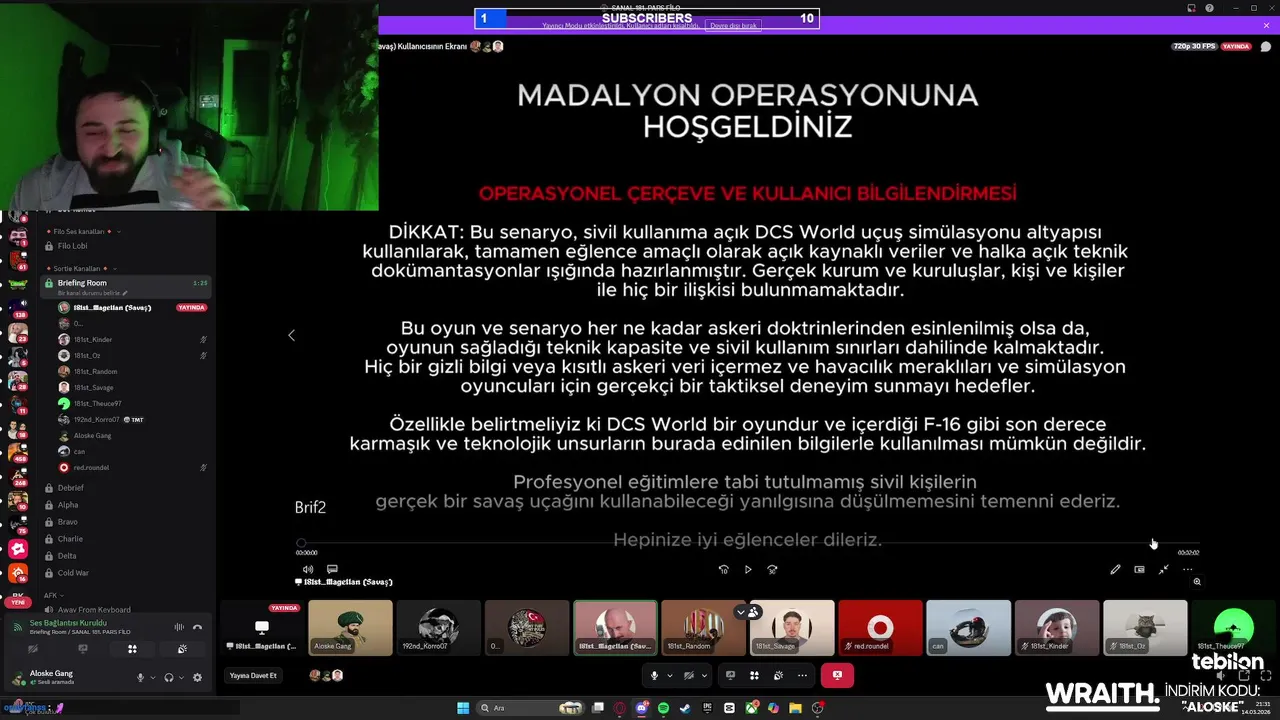The width and height of the screenshot is (1280, 720).
Task: Deafen with headphones icon in user panel
Action: tap(169, 677)
